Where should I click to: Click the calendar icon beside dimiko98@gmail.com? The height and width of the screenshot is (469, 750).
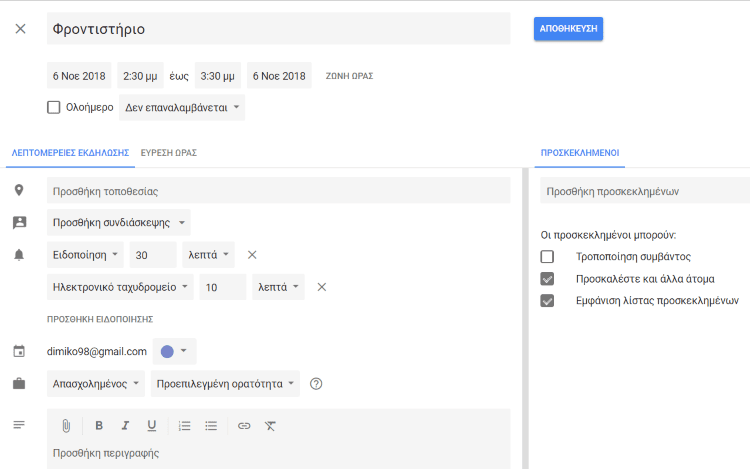tap(19, 351)
